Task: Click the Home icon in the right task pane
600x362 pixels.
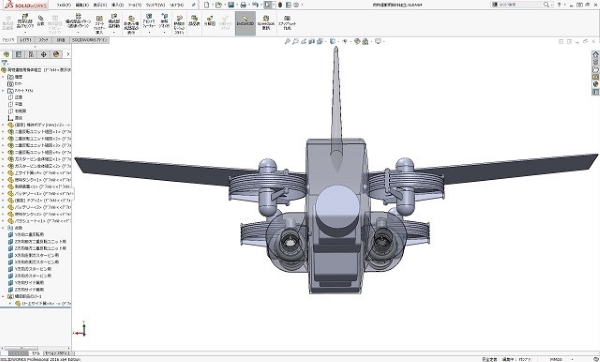Action: (595, 54)
